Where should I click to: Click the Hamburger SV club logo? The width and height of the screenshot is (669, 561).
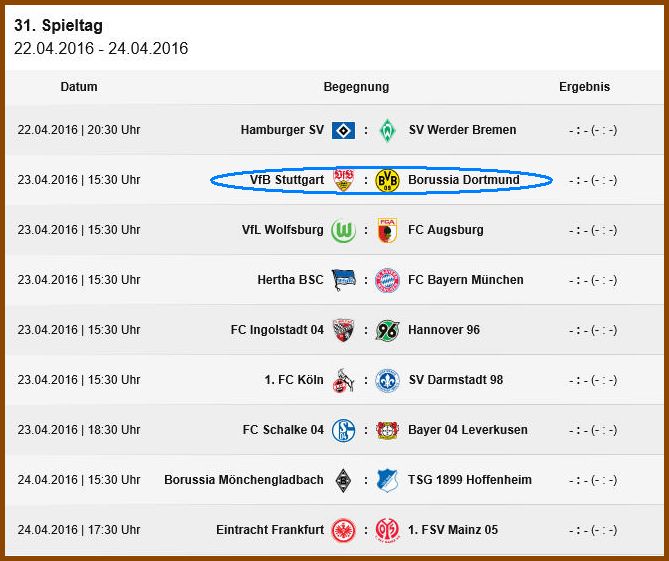(x=343, y=130)
